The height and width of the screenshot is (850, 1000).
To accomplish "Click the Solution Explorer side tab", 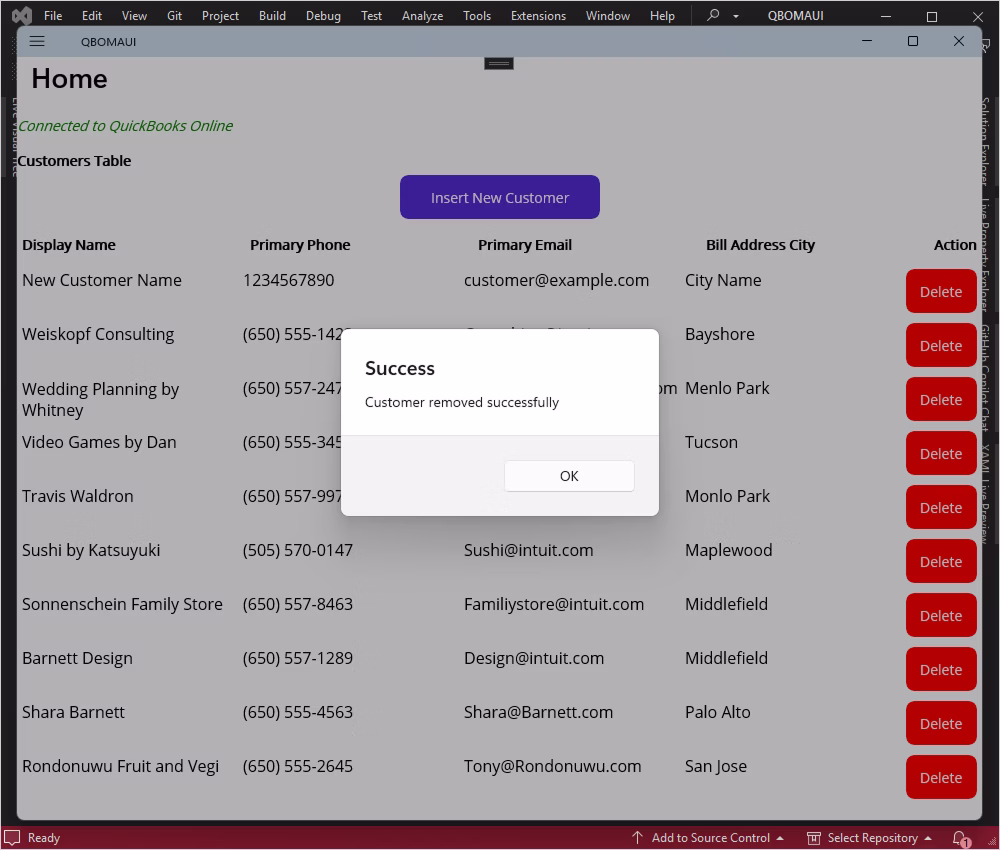I will 986,140.
